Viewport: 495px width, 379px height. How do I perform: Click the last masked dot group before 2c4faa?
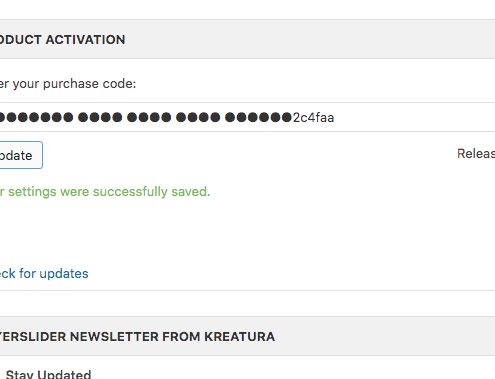pos(259,117)
